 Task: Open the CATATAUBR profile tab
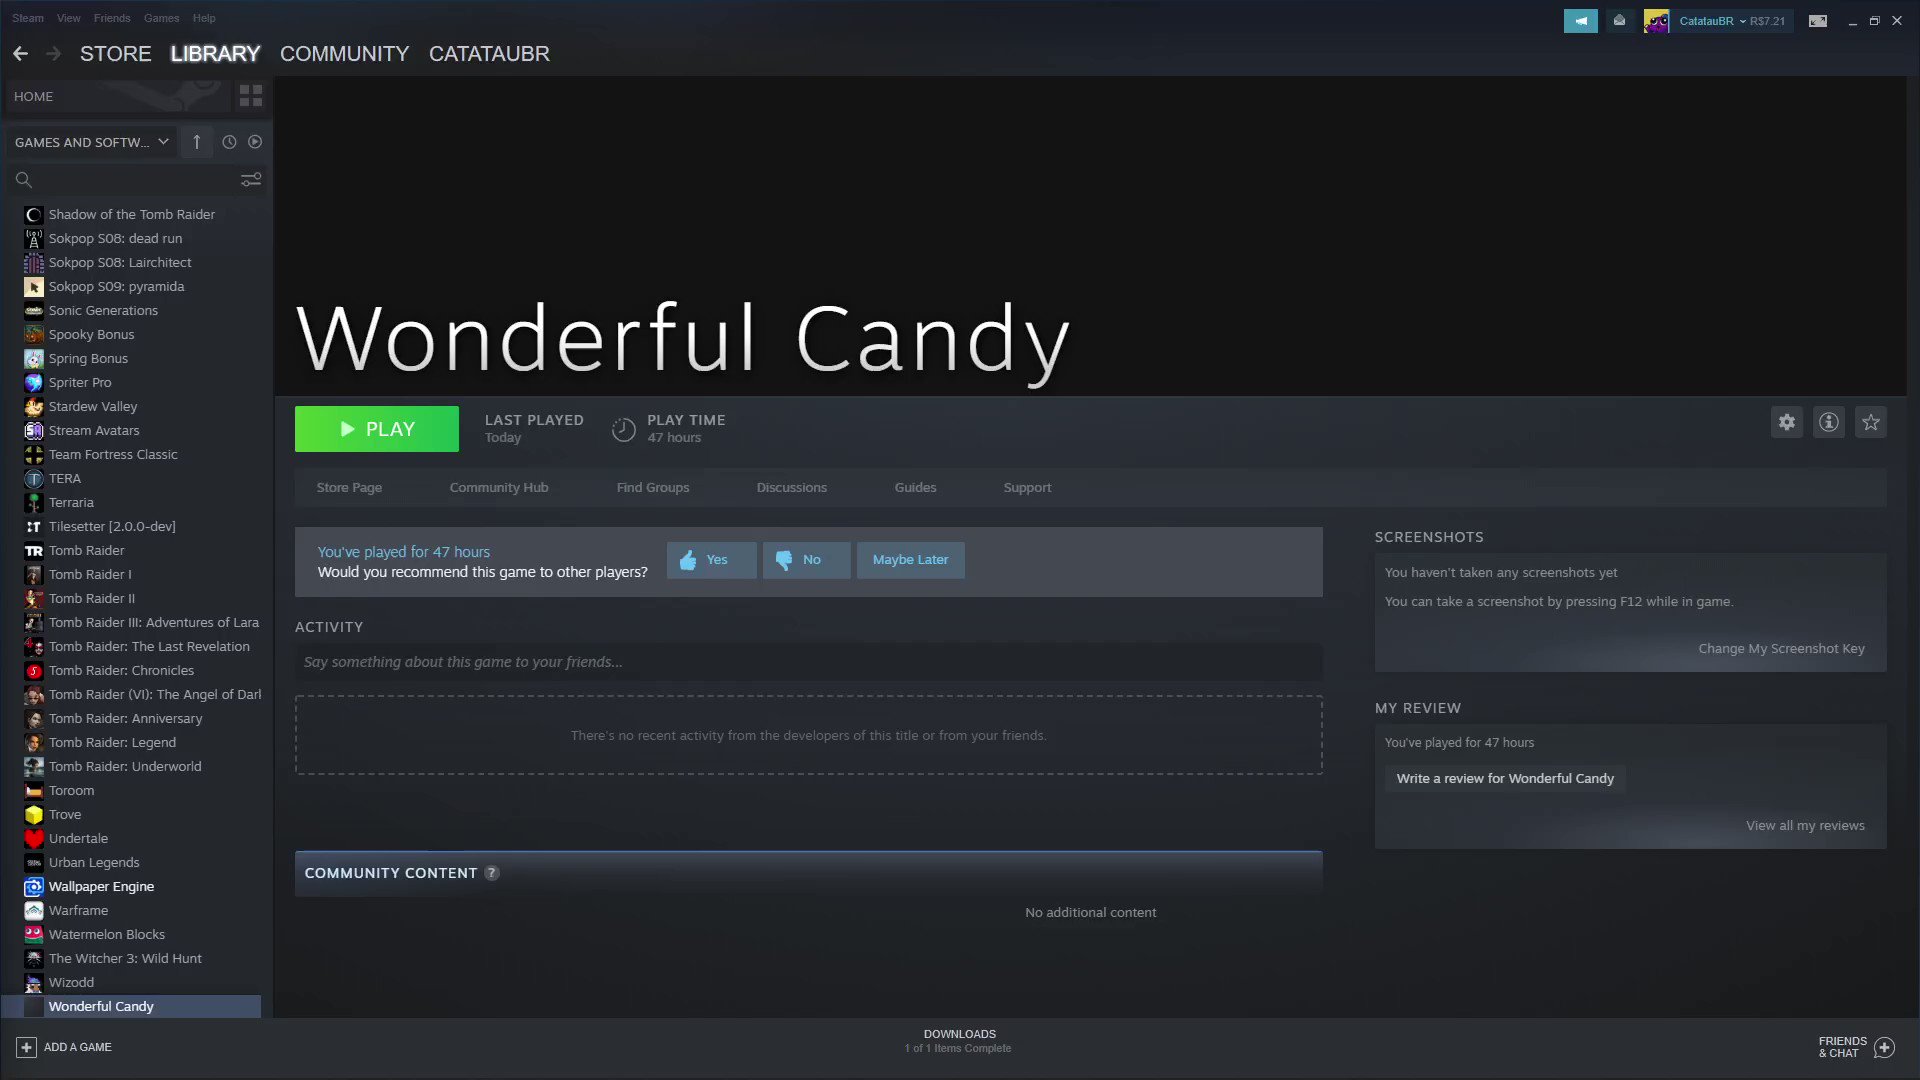pyautogui.click(x=489, y=54)
